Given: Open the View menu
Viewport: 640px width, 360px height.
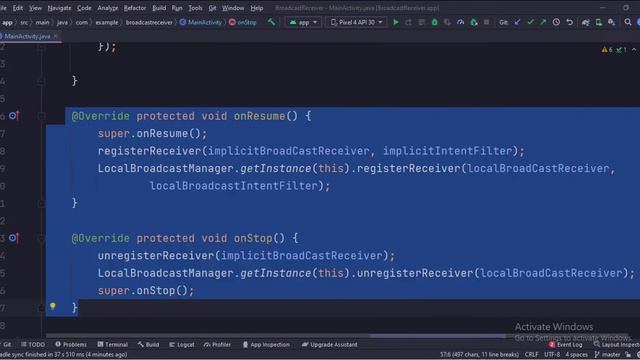Looking at the screenshot, I should [x=35, y=8].
